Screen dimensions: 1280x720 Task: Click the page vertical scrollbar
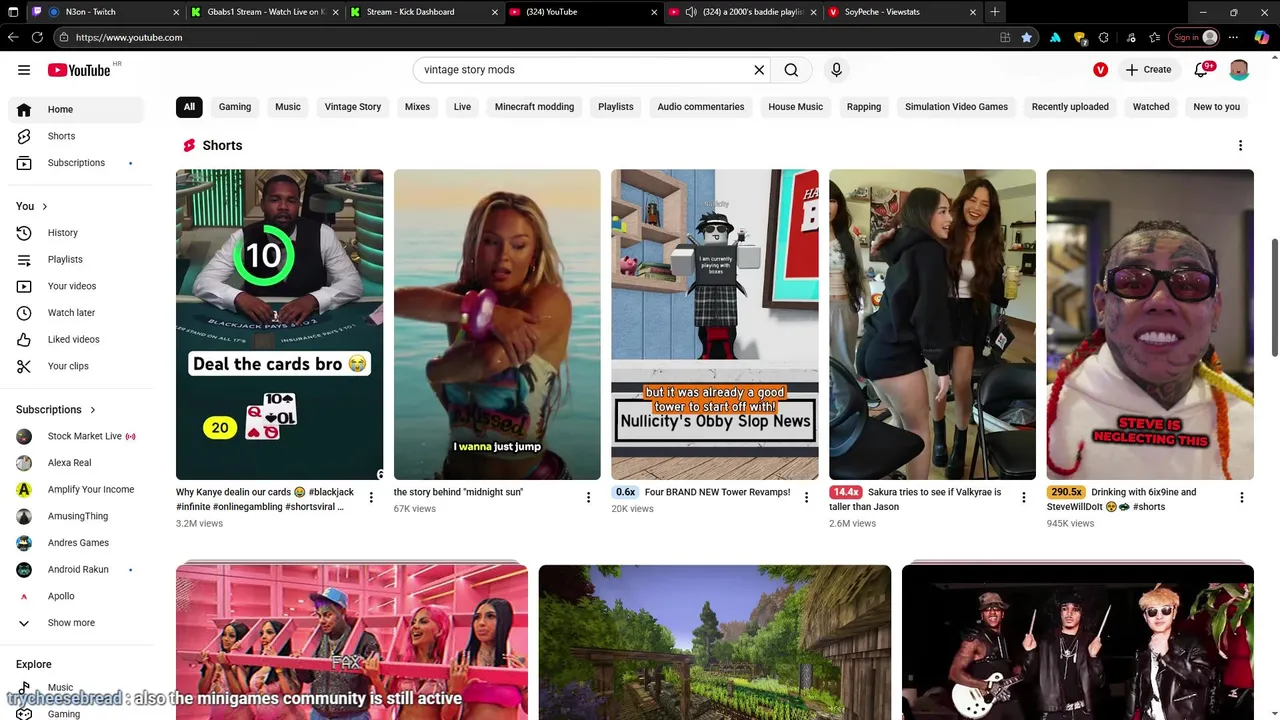(x=1274, y=297)
